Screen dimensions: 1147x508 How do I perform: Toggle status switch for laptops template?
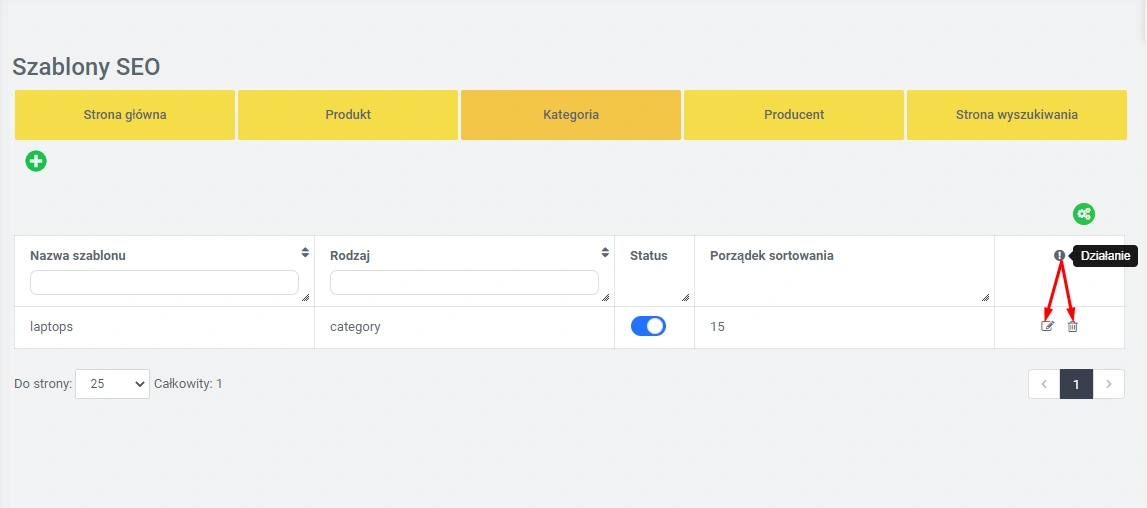tap(648, 326)
